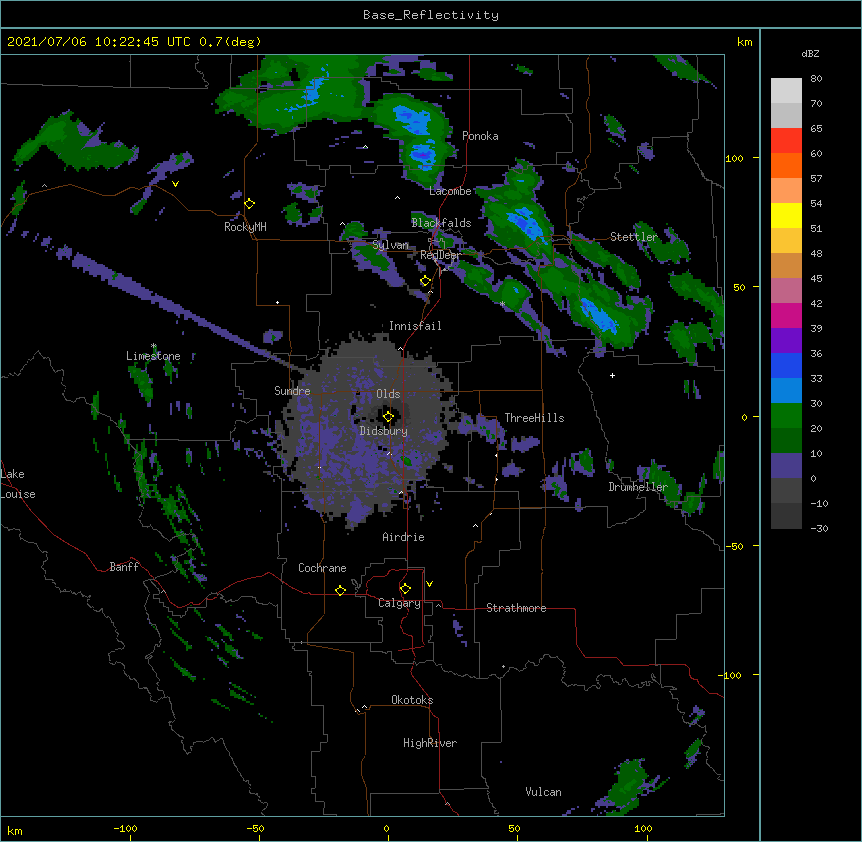This screenshot has height=842, width=862.
Task: Click the Base_Reflectivity title
Action: (431, 15)
